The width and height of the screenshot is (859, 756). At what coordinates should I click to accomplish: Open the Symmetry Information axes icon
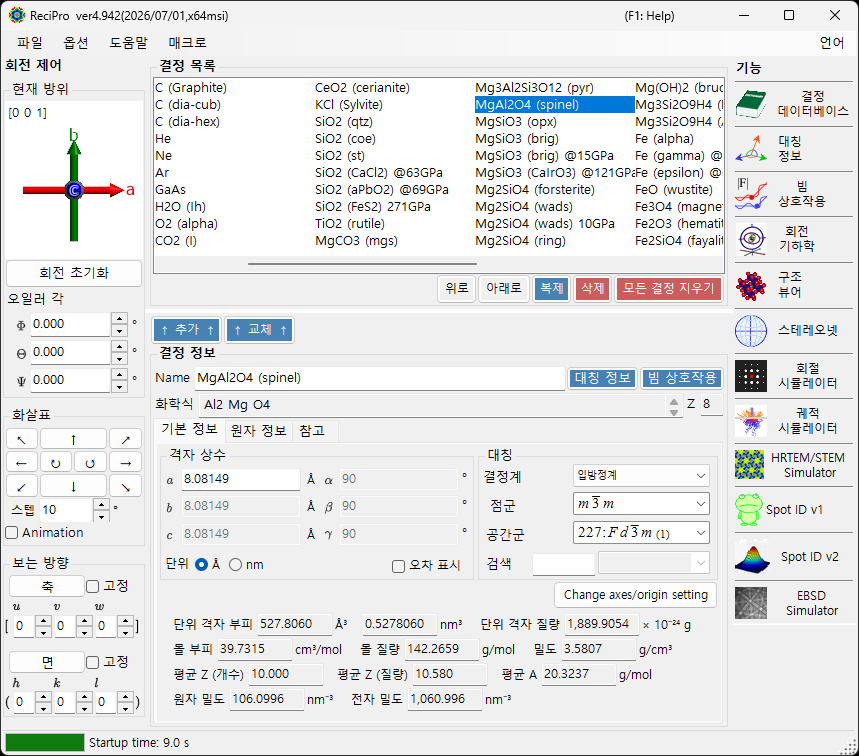pyautogui.click(x=751, y=148)
